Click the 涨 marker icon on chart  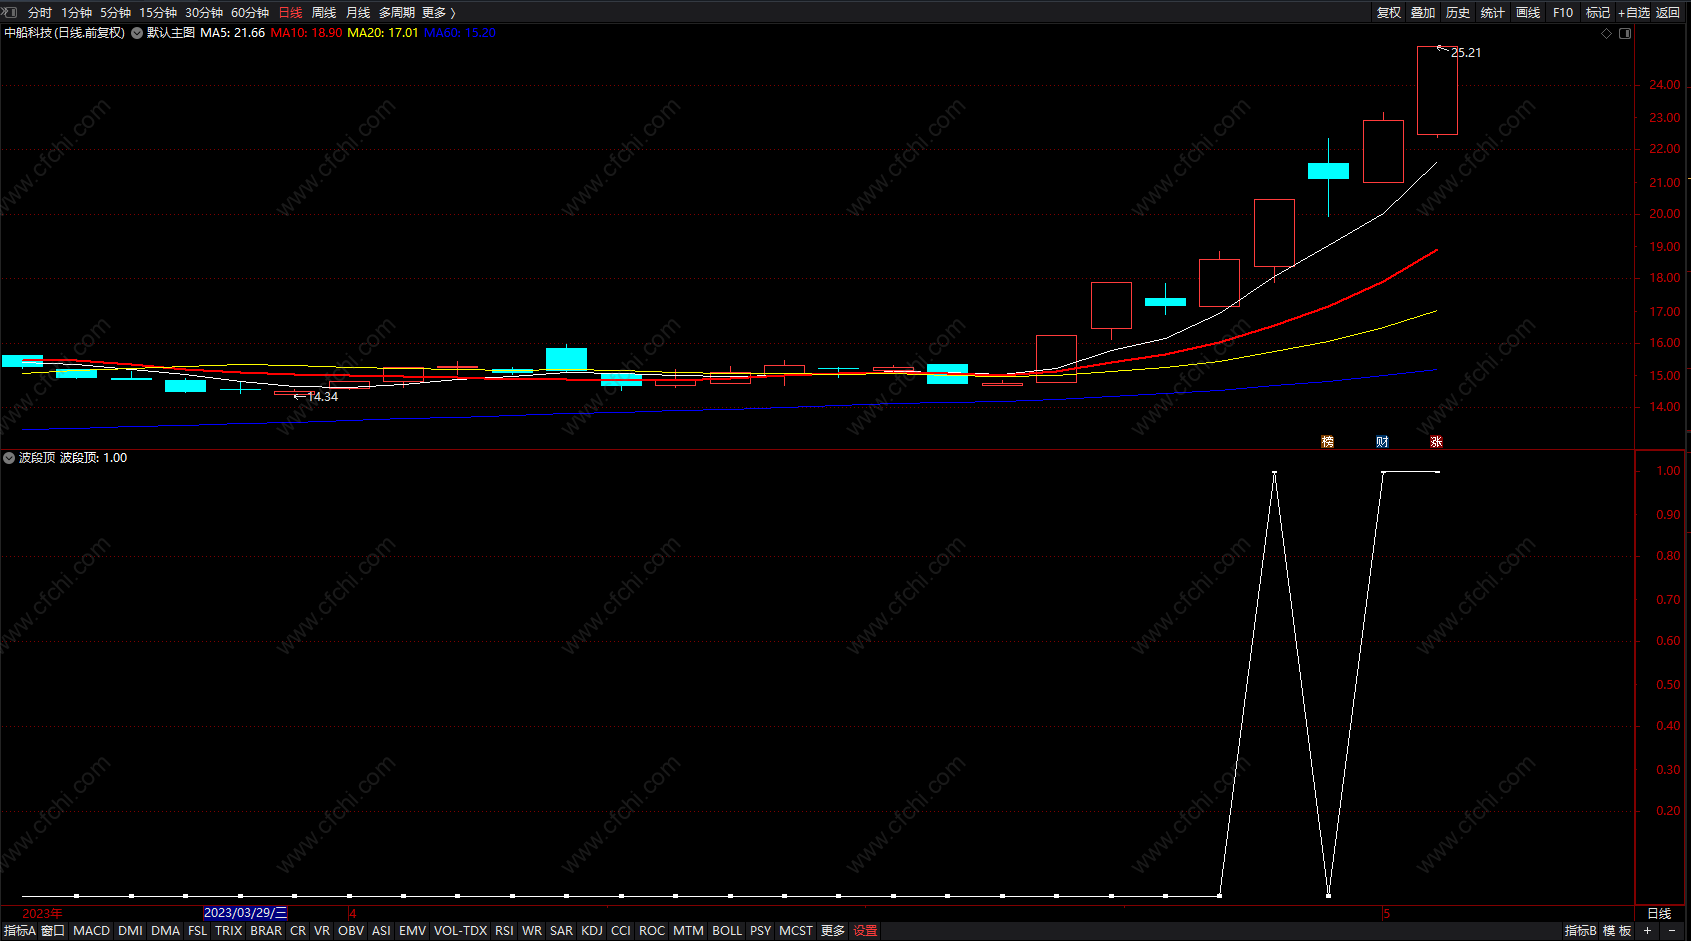pyautogui.click(x=1436, y=441)
